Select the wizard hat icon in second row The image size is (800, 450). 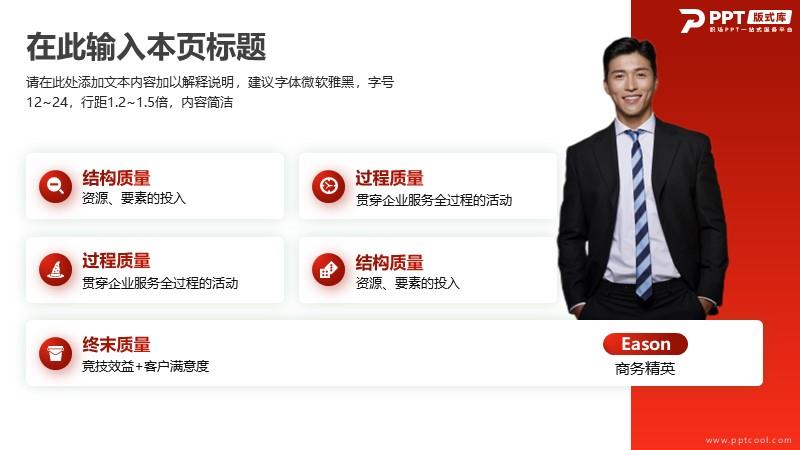pyautogui.click(x=55, y=269)
